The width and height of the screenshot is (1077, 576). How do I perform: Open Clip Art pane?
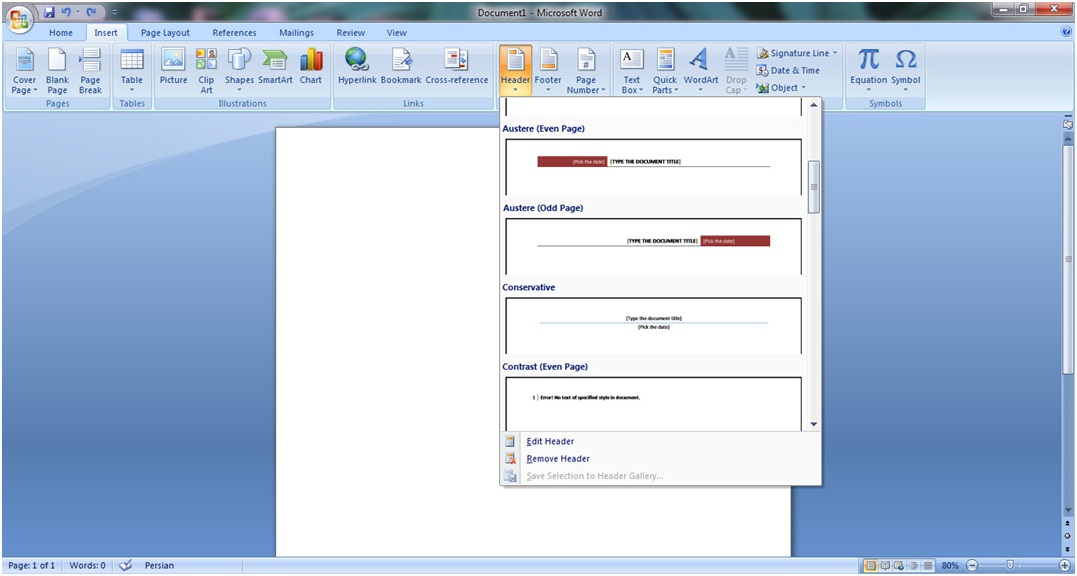(206, 71)
